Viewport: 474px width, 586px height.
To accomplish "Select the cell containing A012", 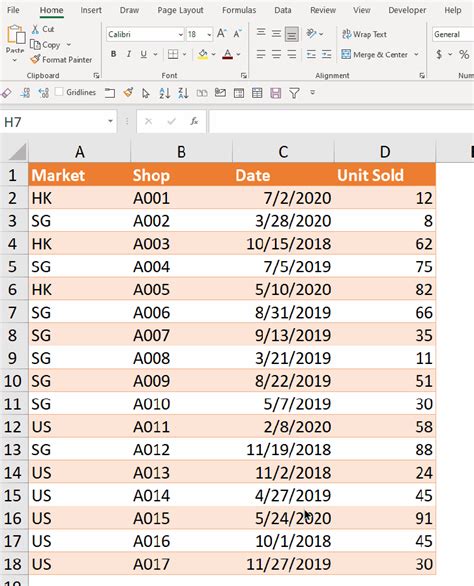I will tap(181, 450).
